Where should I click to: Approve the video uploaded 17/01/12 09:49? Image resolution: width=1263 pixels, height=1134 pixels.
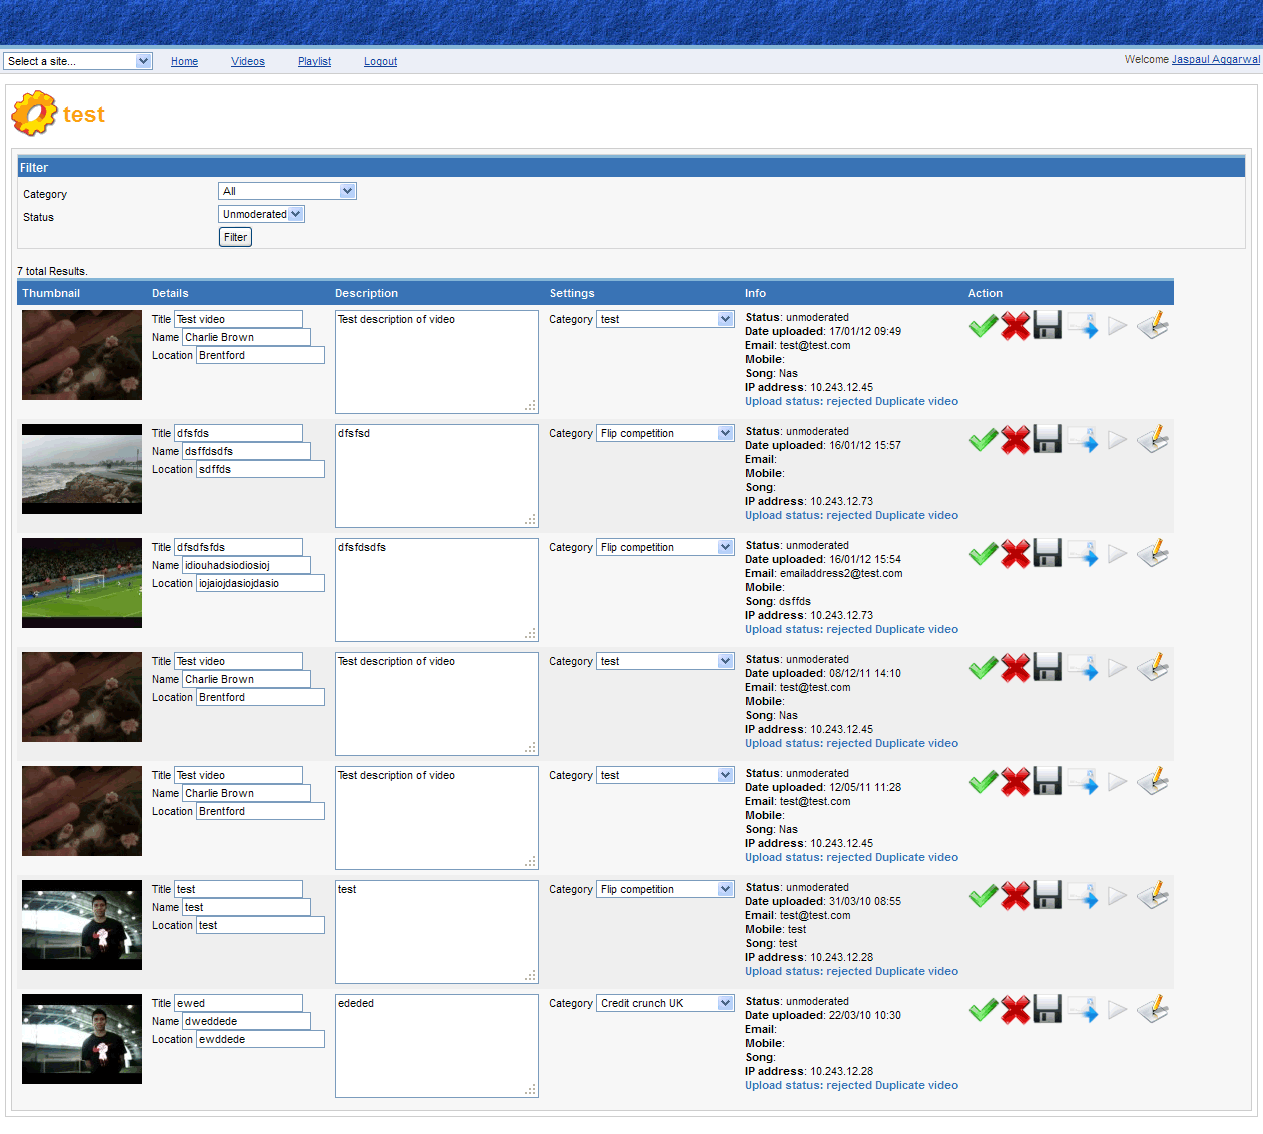[983, 326]
